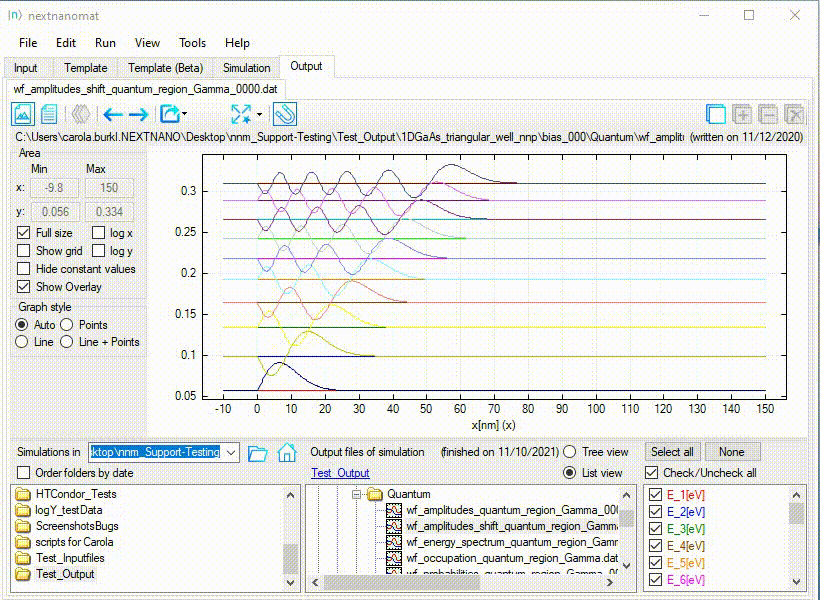Select the Test_Inputfiles folder
Image resolution: width=820 pixels, height=600 pixels.
click(69, 558)
